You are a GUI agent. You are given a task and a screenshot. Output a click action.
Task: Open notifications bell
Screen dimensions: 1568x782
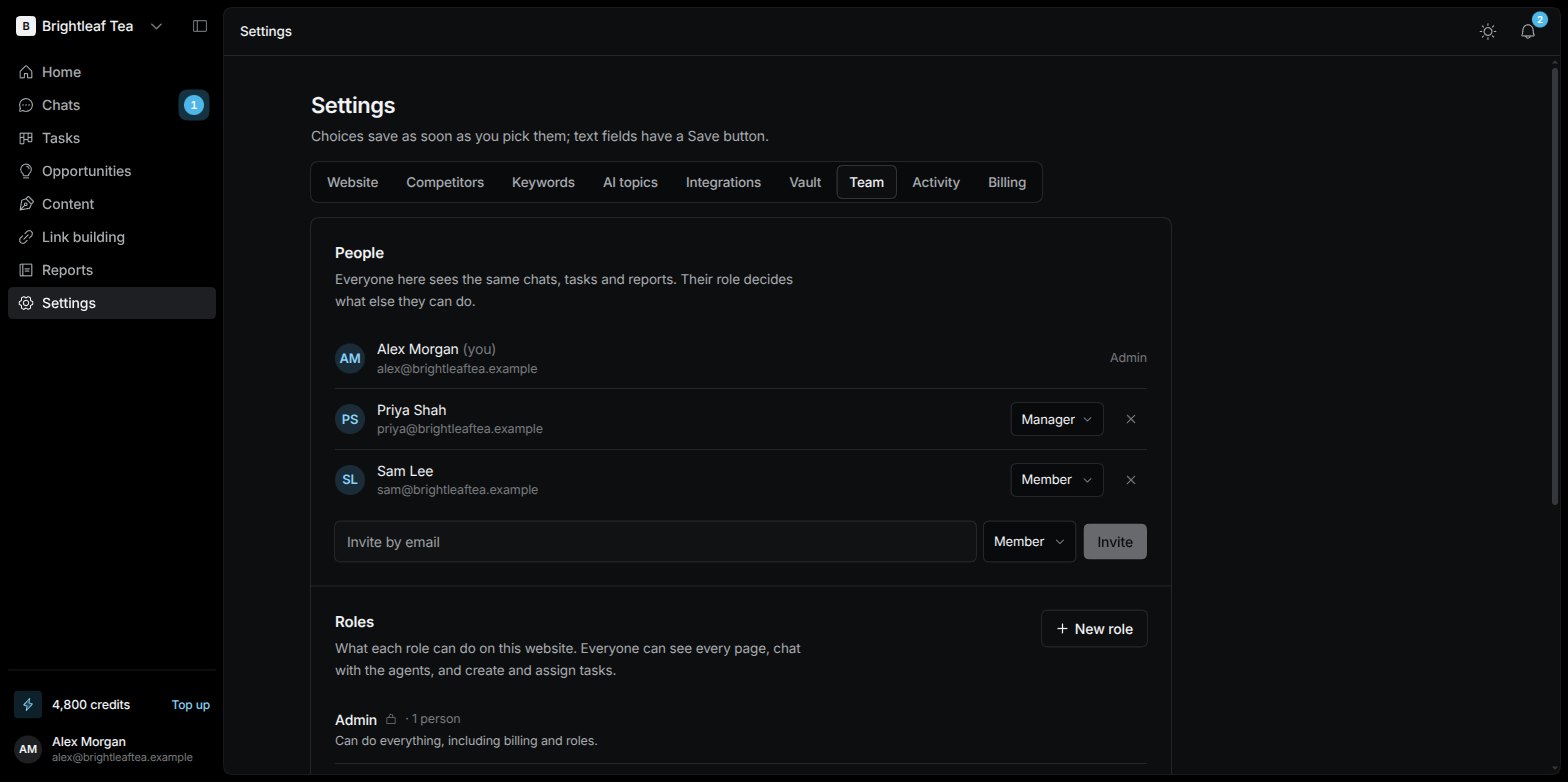[x=1528, y=31]
